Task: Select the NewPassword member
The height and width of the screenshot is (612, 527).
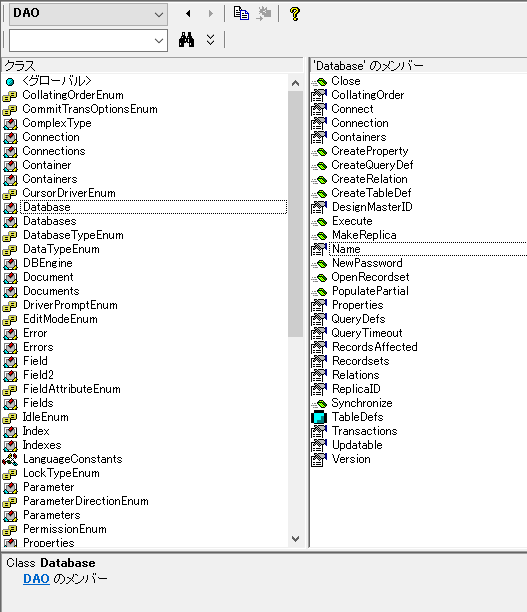Action: (x=367, y=263)
